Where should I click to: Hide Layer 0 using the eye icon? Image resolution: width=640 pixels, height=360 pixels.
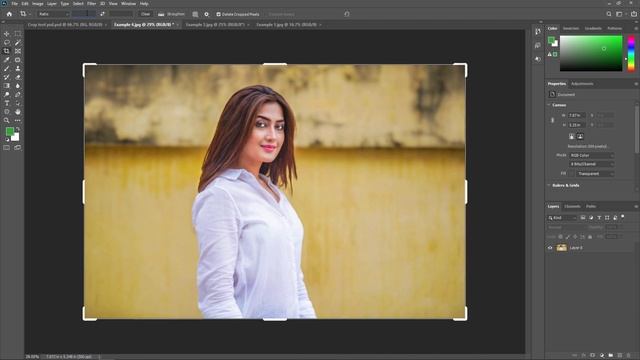[x=550, y=248]
